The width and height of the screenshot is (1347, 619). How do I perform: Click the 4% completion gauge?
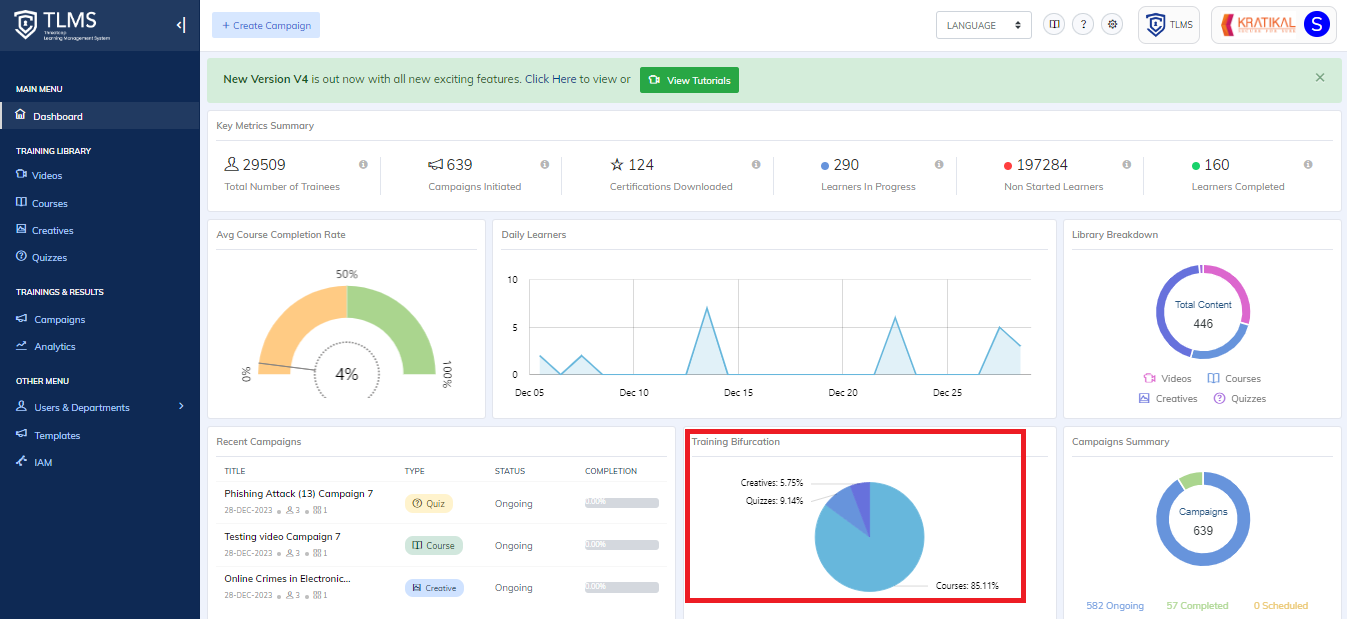[346, 374]
